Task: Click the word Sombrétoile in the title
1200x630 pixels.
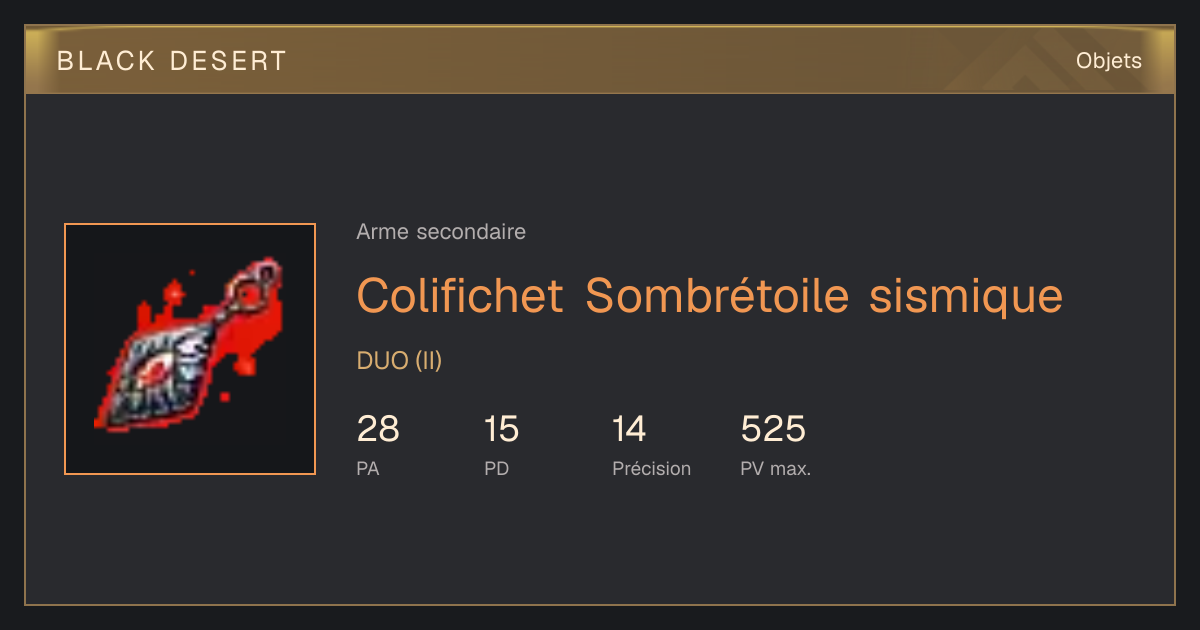Action: (x=716, y=296)
